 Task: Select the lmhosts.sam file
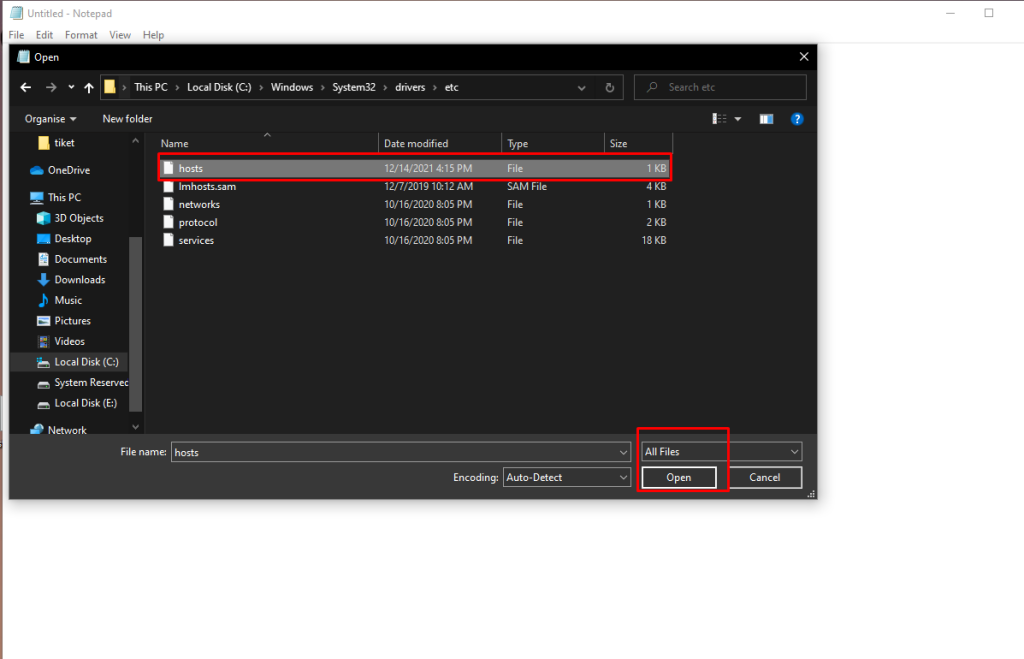[415, 186]
